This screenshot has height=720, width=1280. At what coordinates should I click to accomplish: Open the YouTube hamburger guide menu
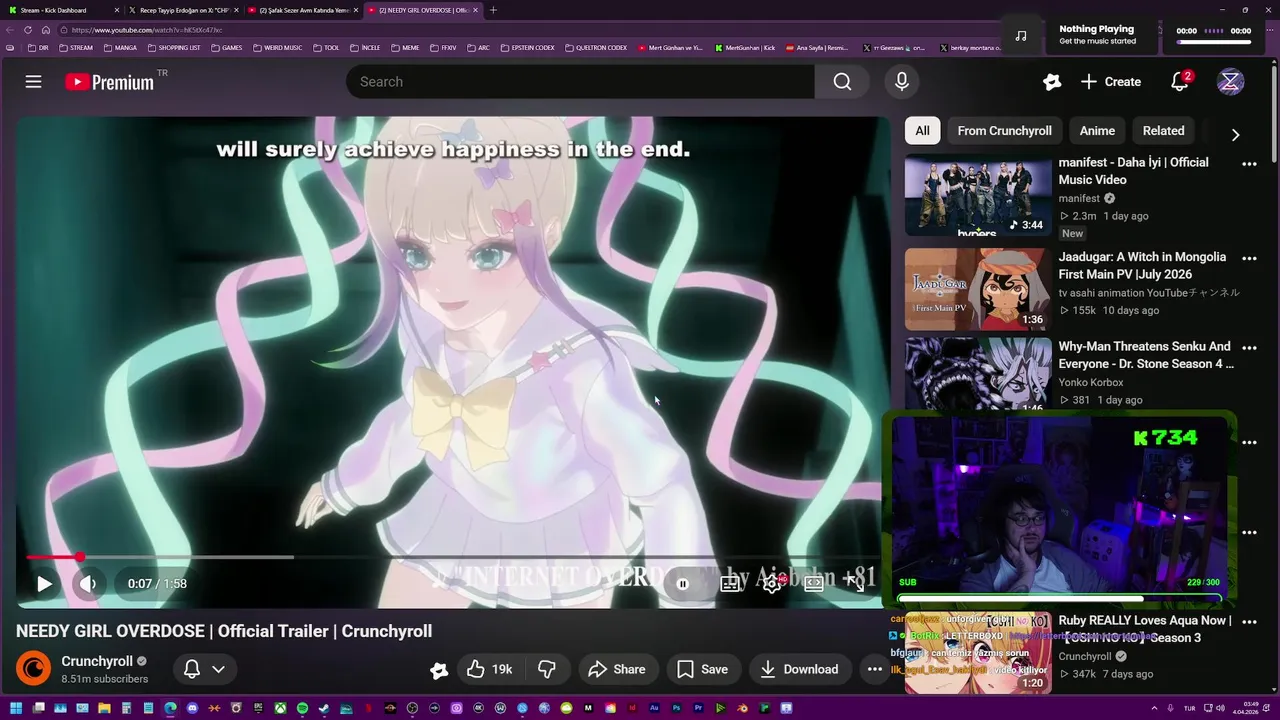click(x=33, y=82)
